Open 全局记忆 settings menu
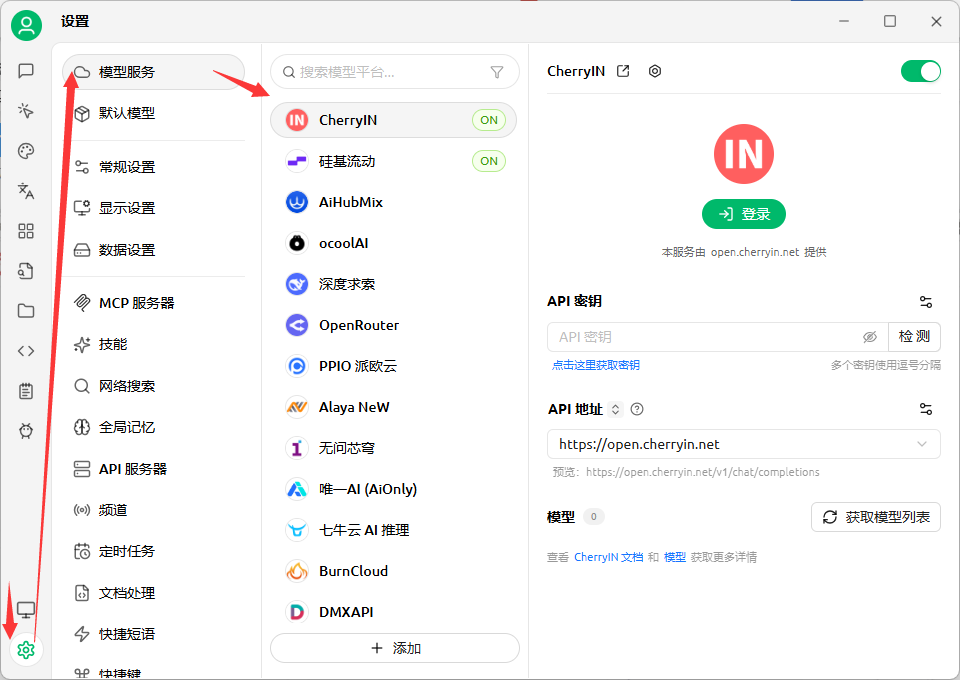This screenshot has width=960, height=680. click(x=153, y=427)
